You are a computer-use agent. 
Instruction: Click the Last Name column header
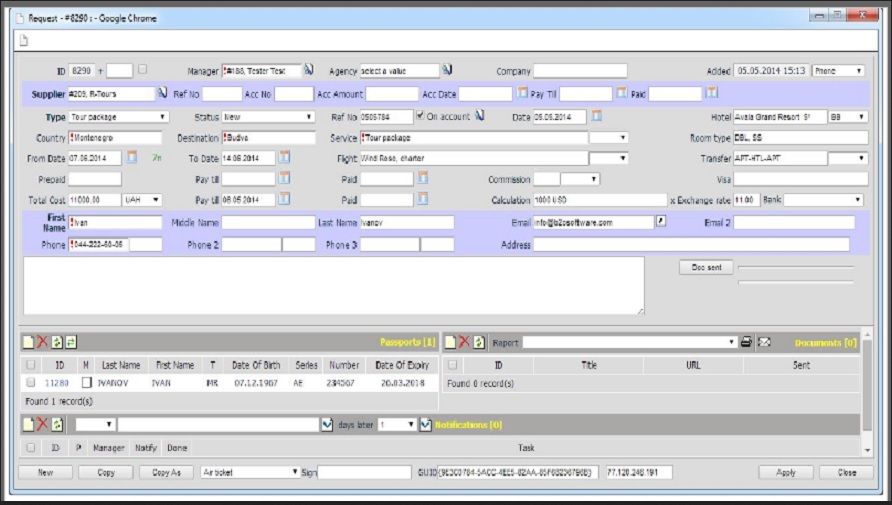tap(121, 366)
